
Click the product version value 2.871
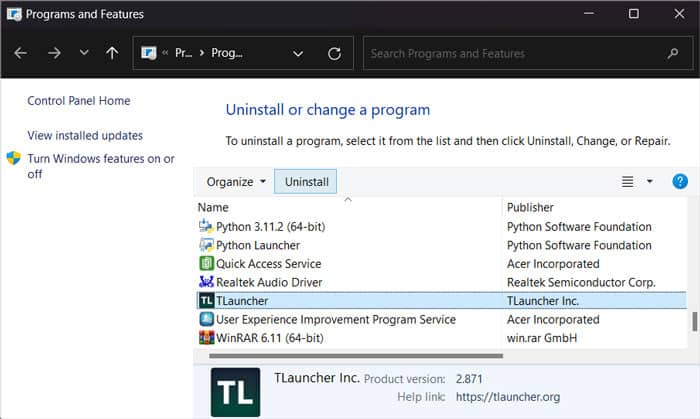[x=469, y=379]
